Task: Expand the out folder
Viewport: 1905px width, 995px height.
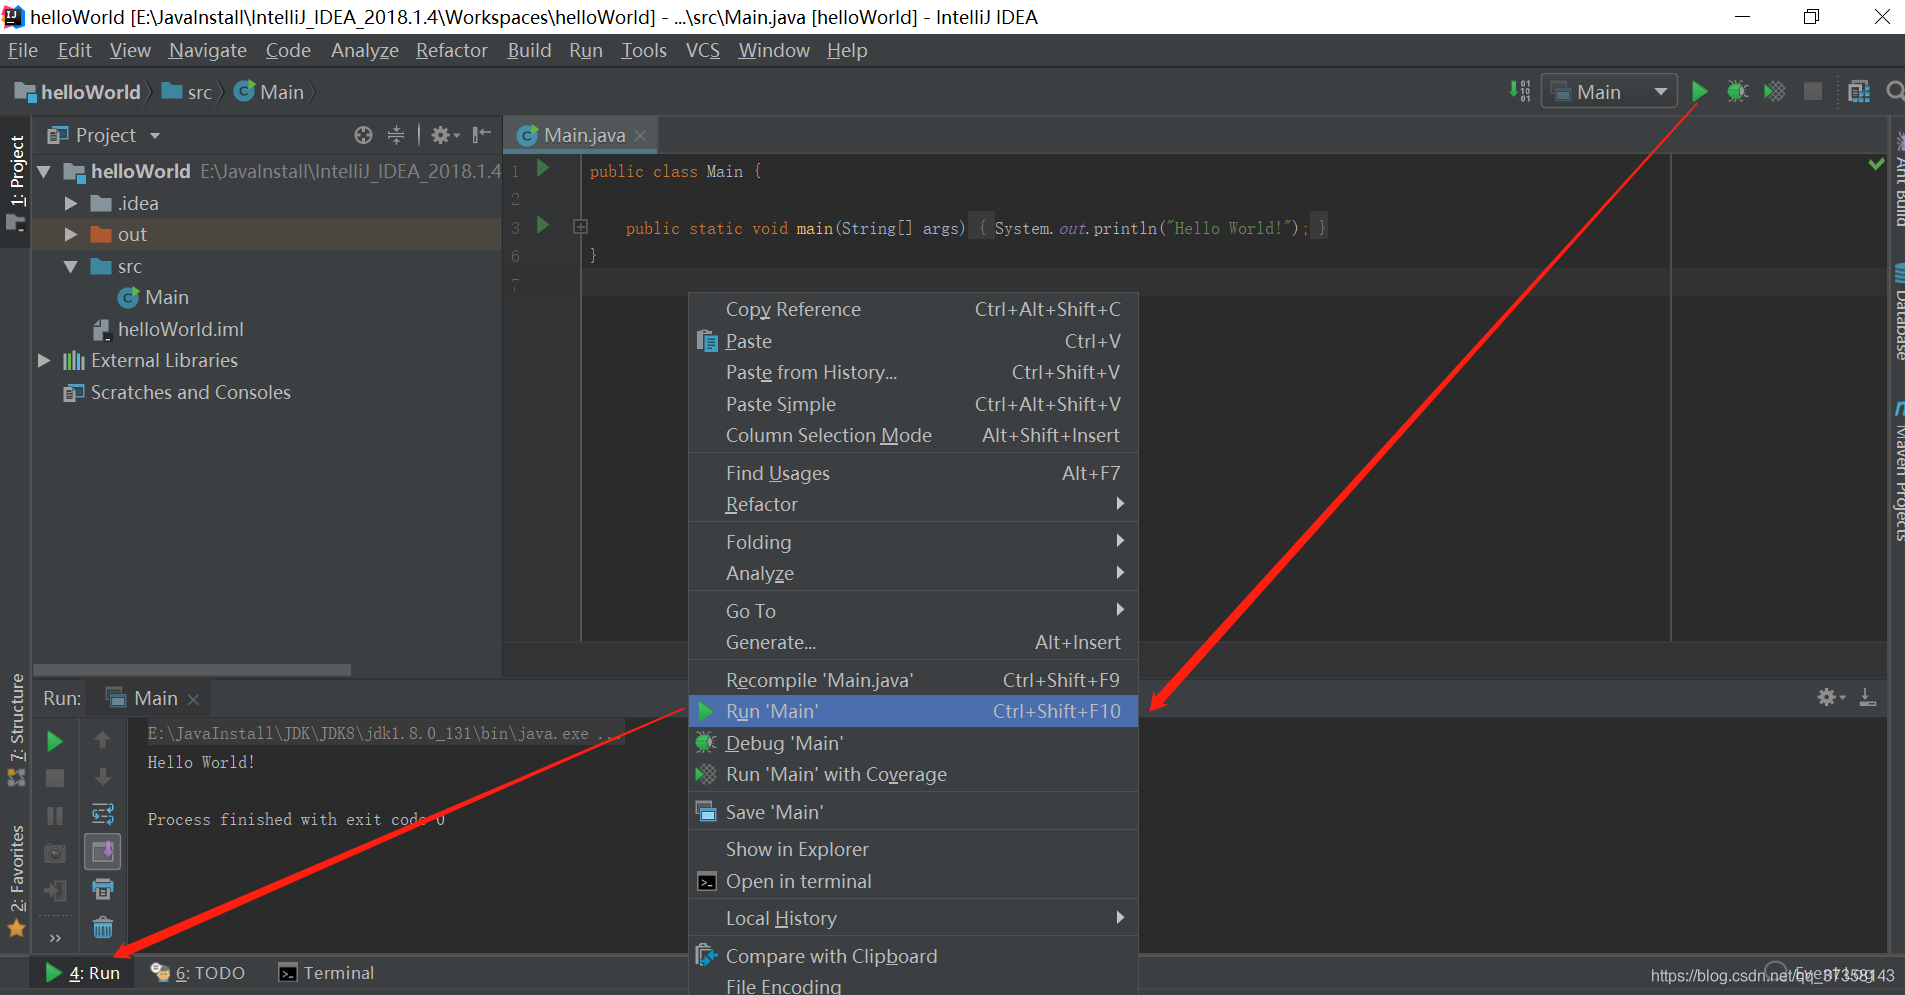Action: pyautogui.click(x=71, y=234)
